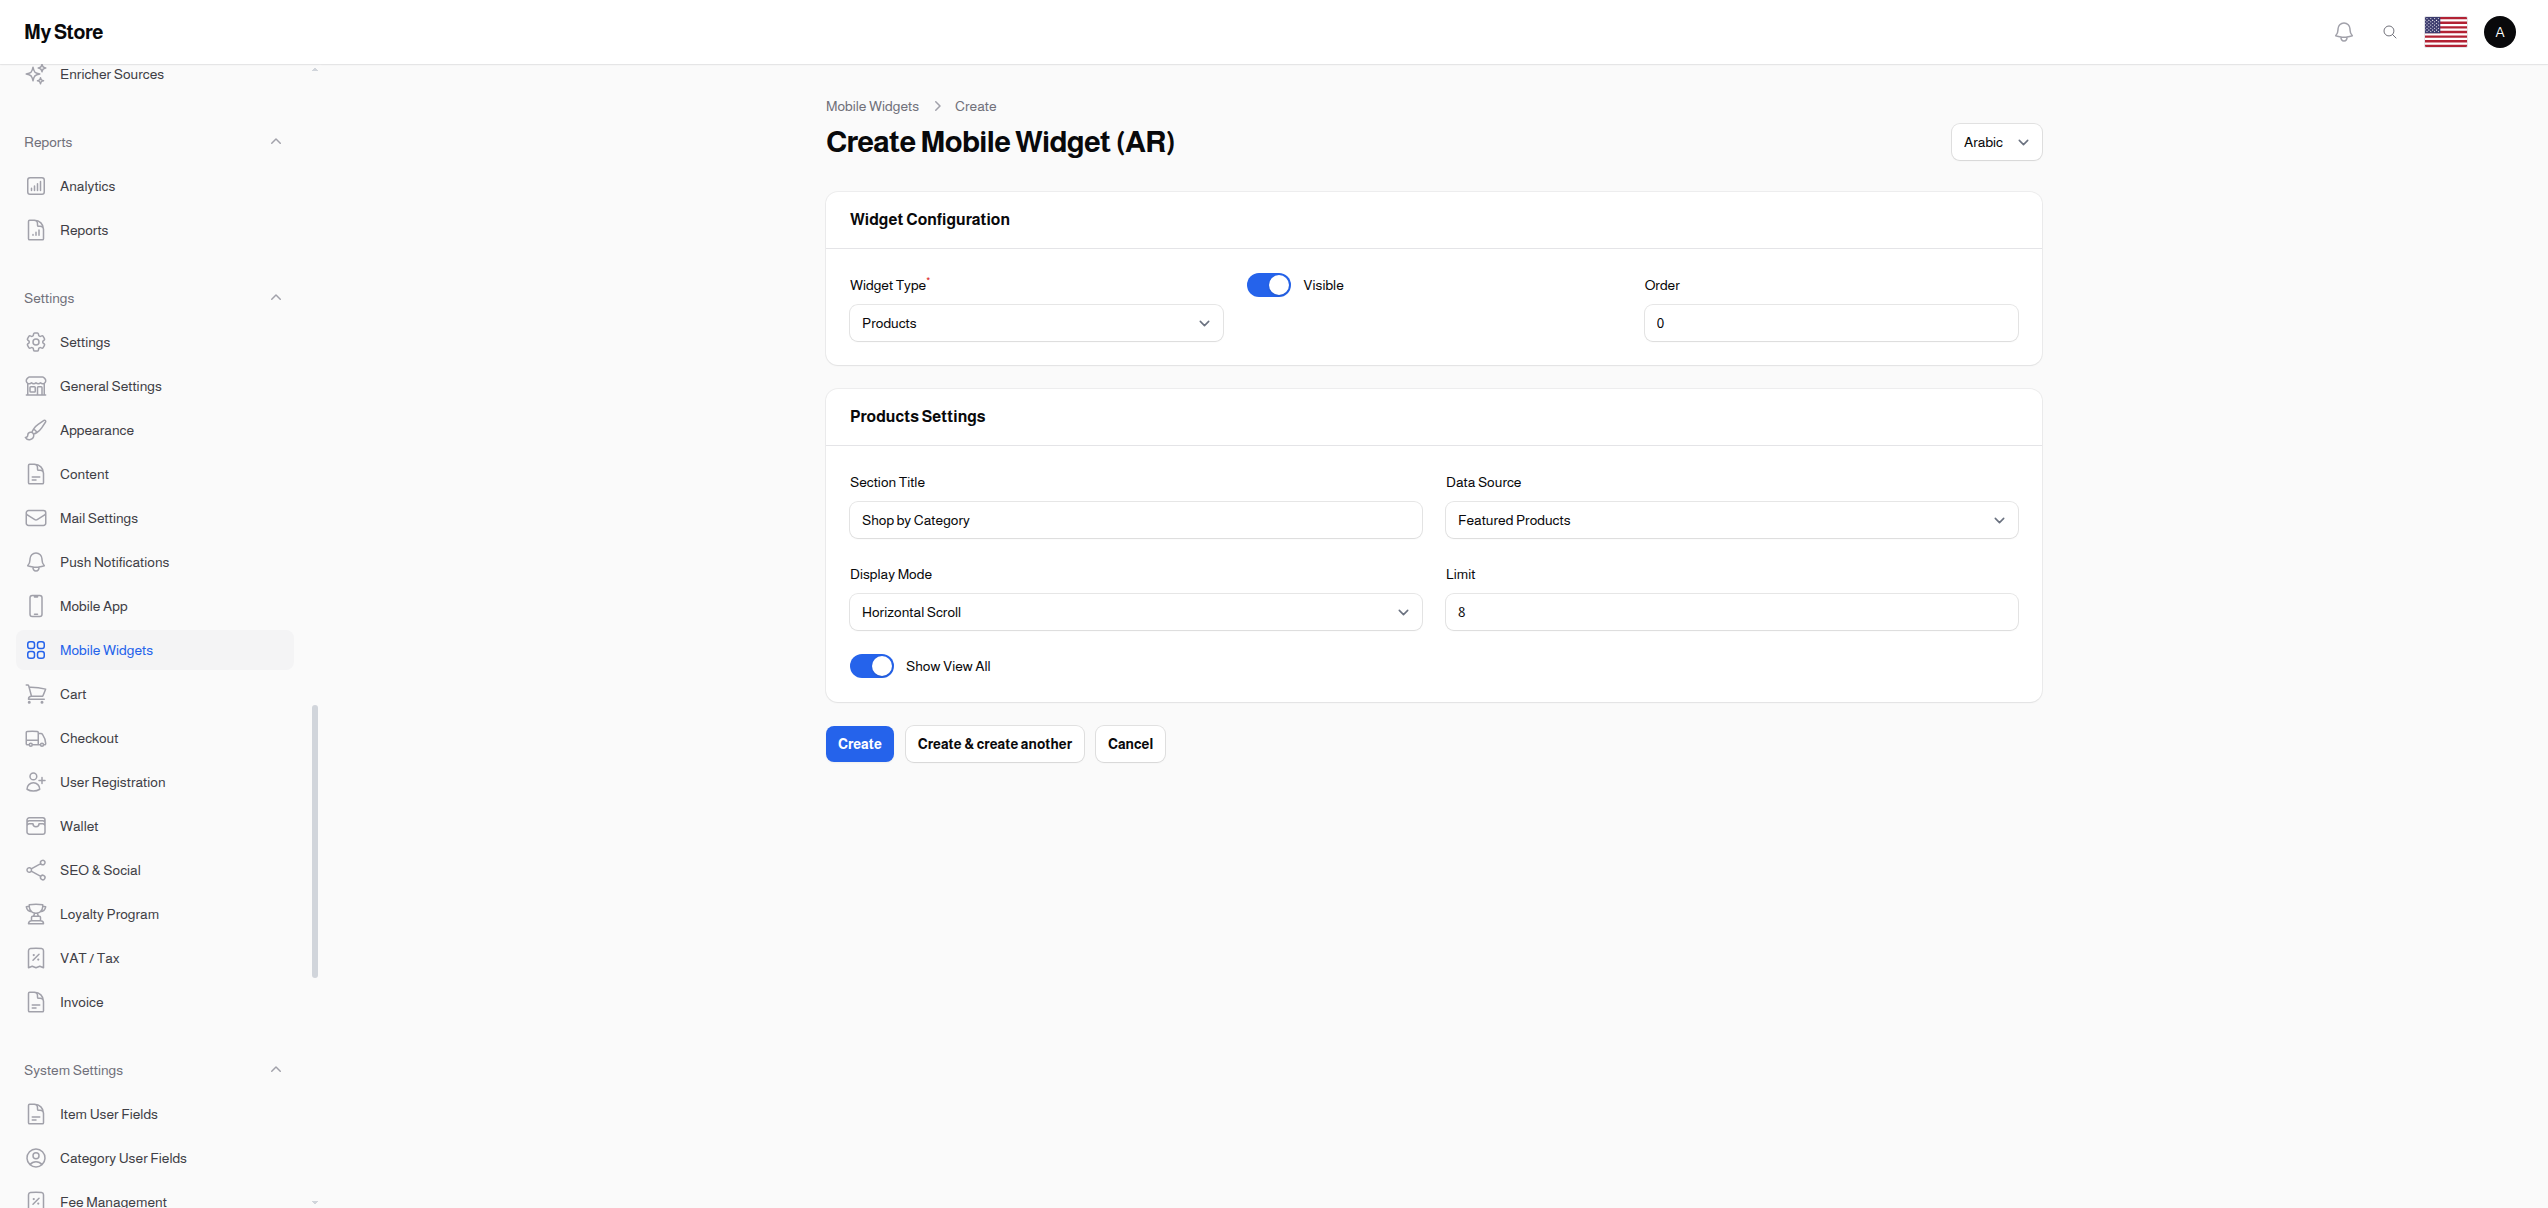Screen dimensions: 2548x1208
Task: Change Display Mode from Horizontal Scroll
Action: 1135,612
